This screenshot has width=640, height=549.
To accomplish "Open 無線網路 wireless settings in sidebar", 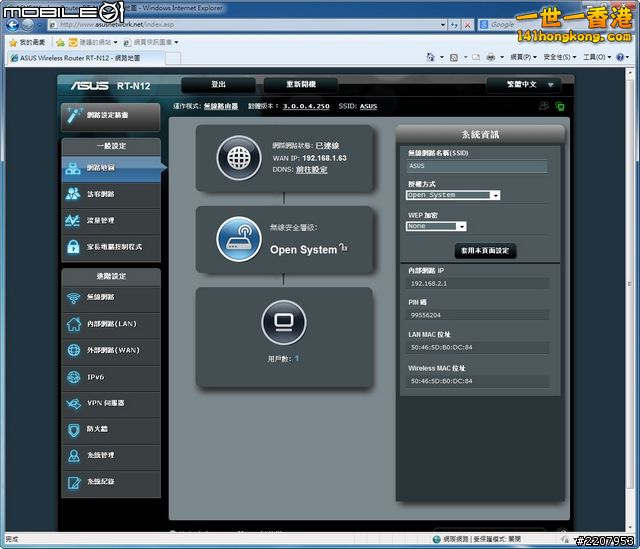I will coord(110,298).
